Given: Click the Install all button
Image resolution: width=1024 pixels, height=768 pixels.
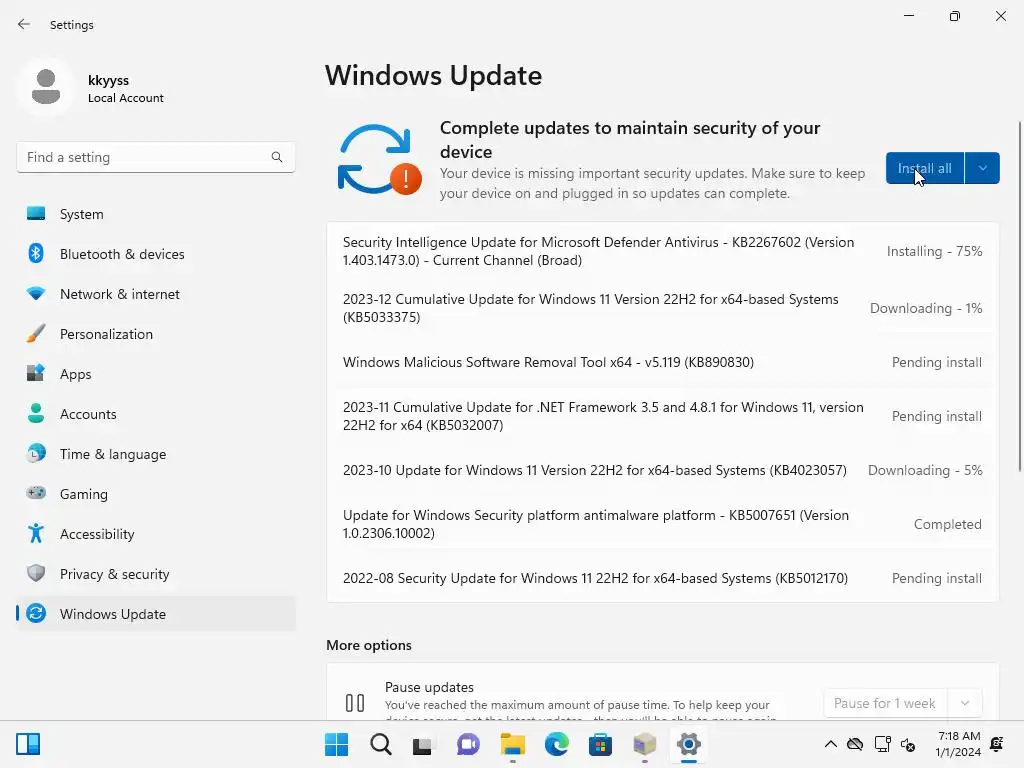Looking at the screenshot, I should point(925,168).
